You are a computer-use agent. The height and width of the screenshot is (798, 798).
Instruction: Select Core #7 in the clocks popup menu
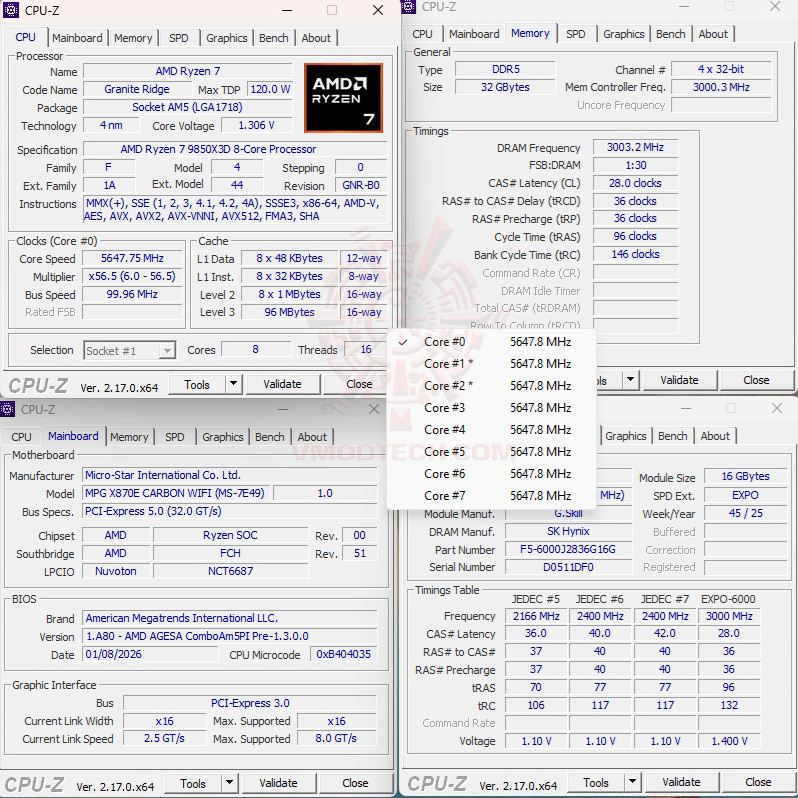[x=491, y=495]
